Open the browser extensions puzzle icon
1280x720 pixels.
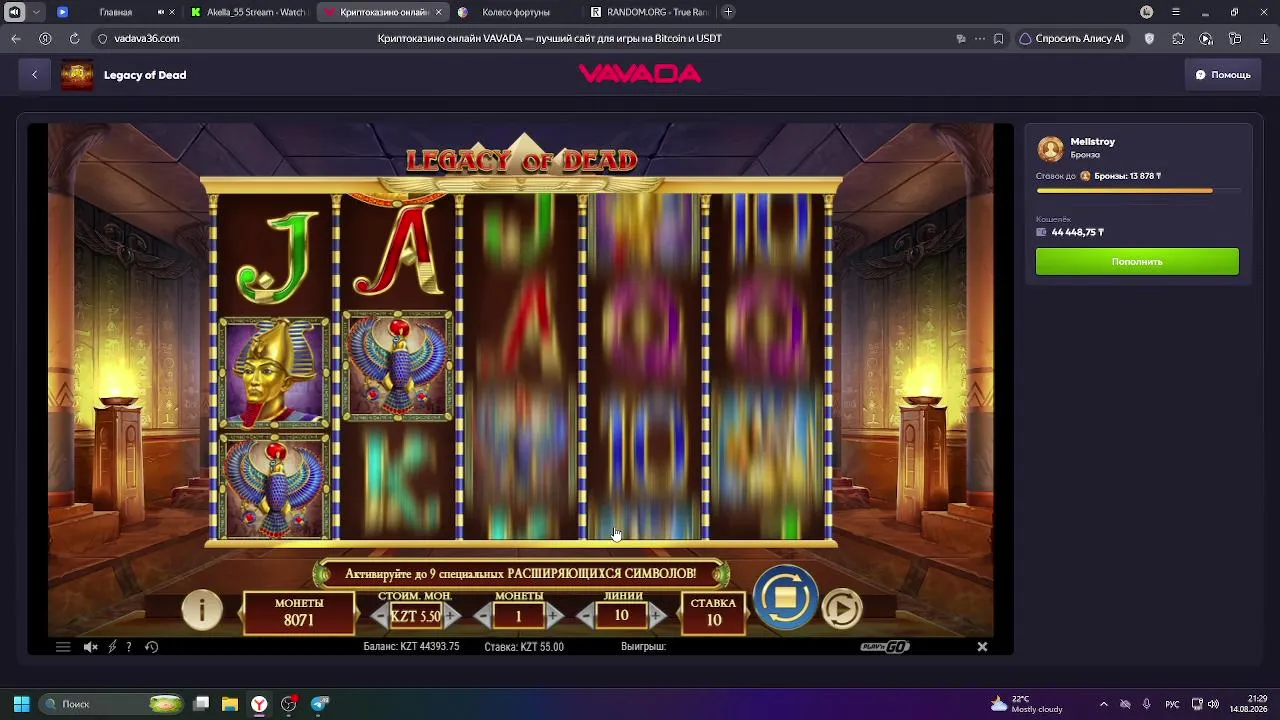click(1178, 38)
